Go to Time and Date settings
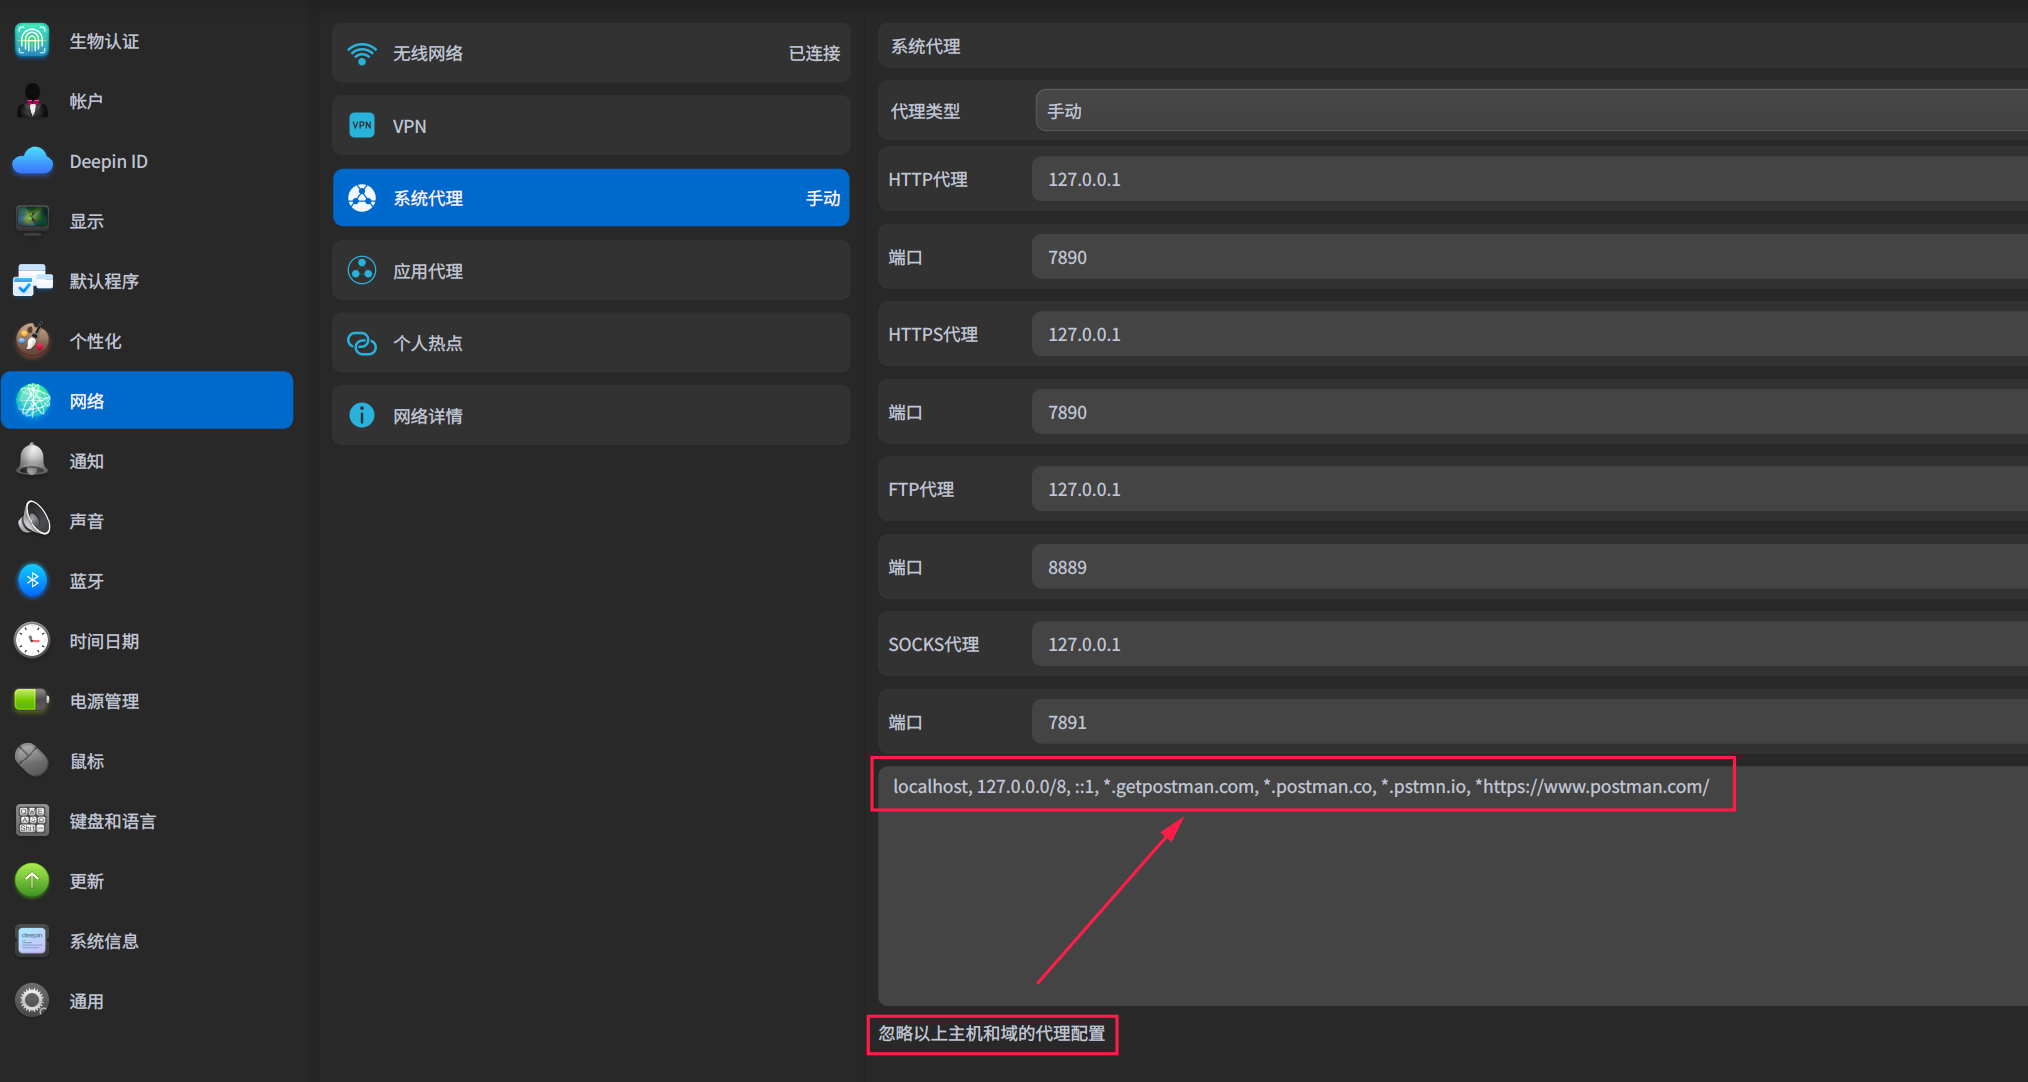 pyautogui.click(x=104, y=641)
